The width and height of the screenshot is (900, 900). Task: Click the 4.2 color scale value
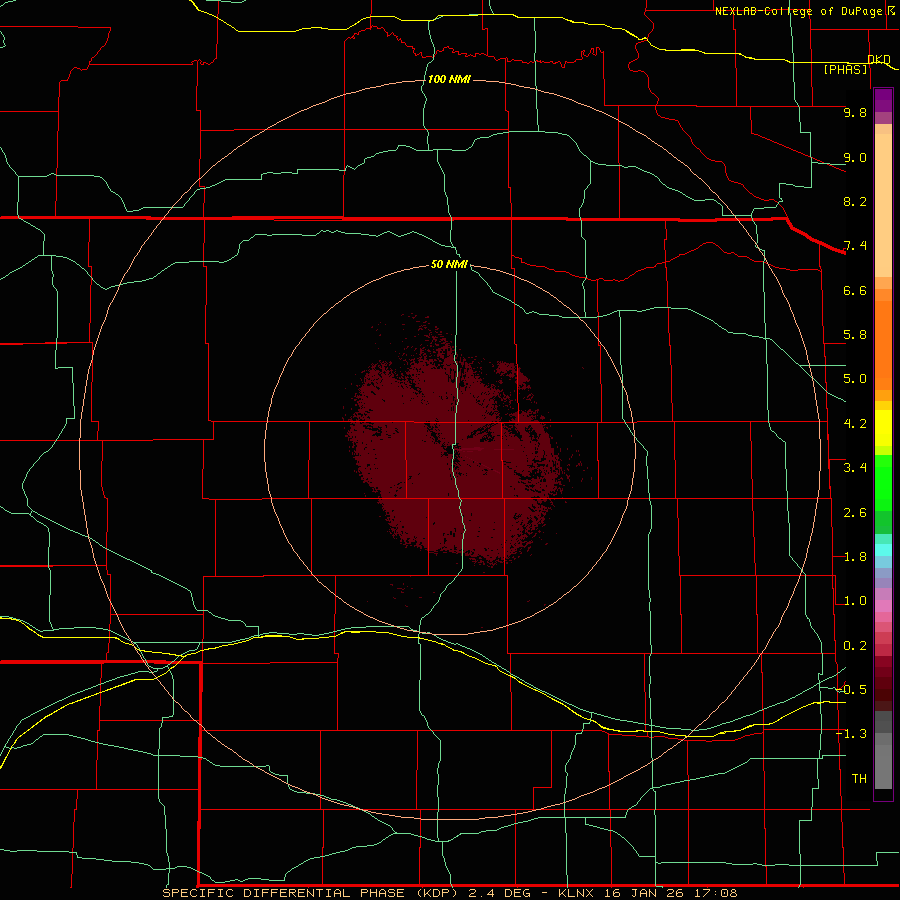(x=855, y=424)
